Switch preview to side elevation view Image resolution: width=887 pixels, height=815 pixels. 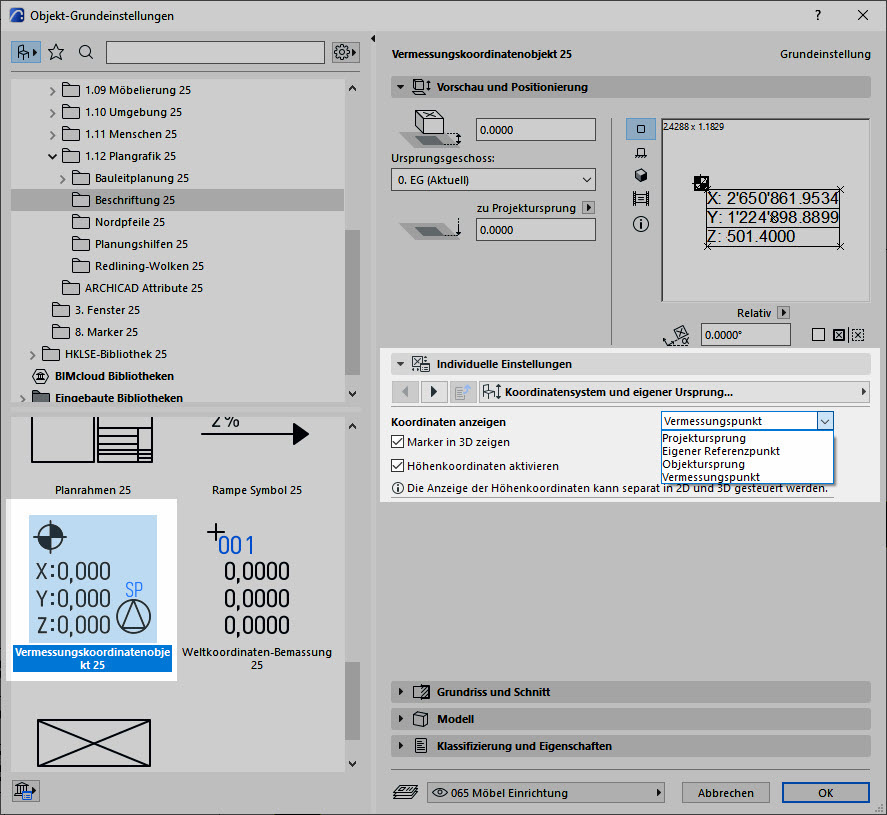[640, 153]
